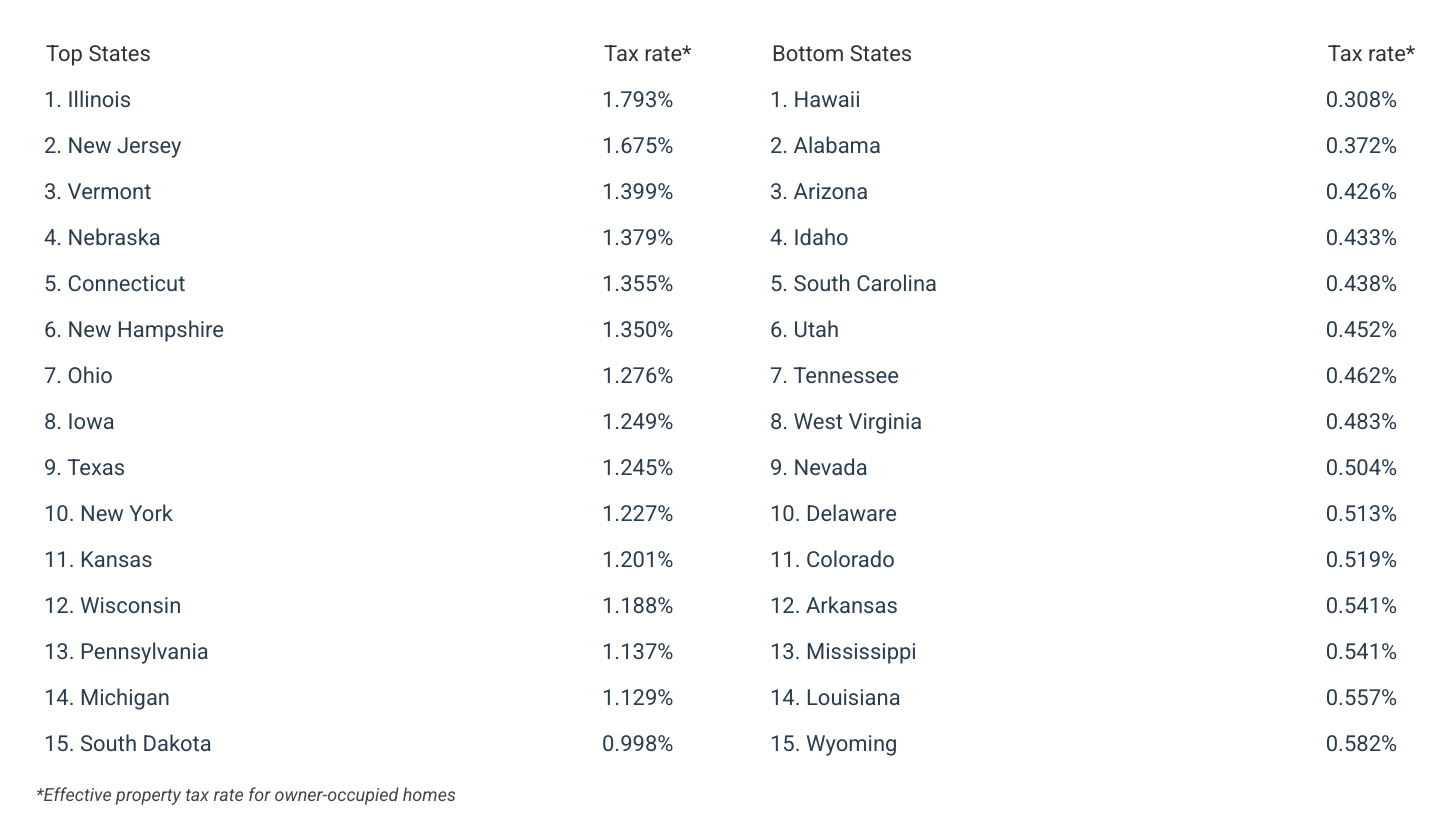Select the Illinois row entry
This screenshot has width=1450, height=825.
(88, 100)
